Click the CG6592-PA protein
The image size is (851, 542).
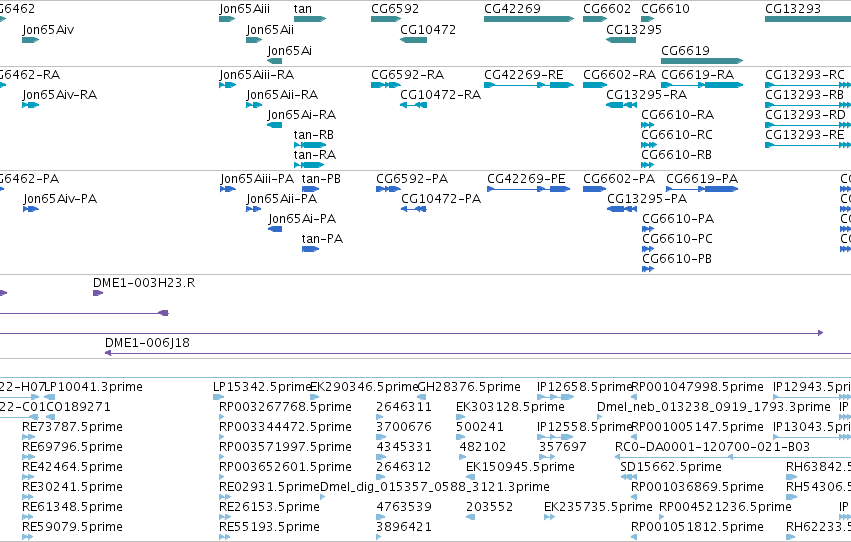[388, 189]
